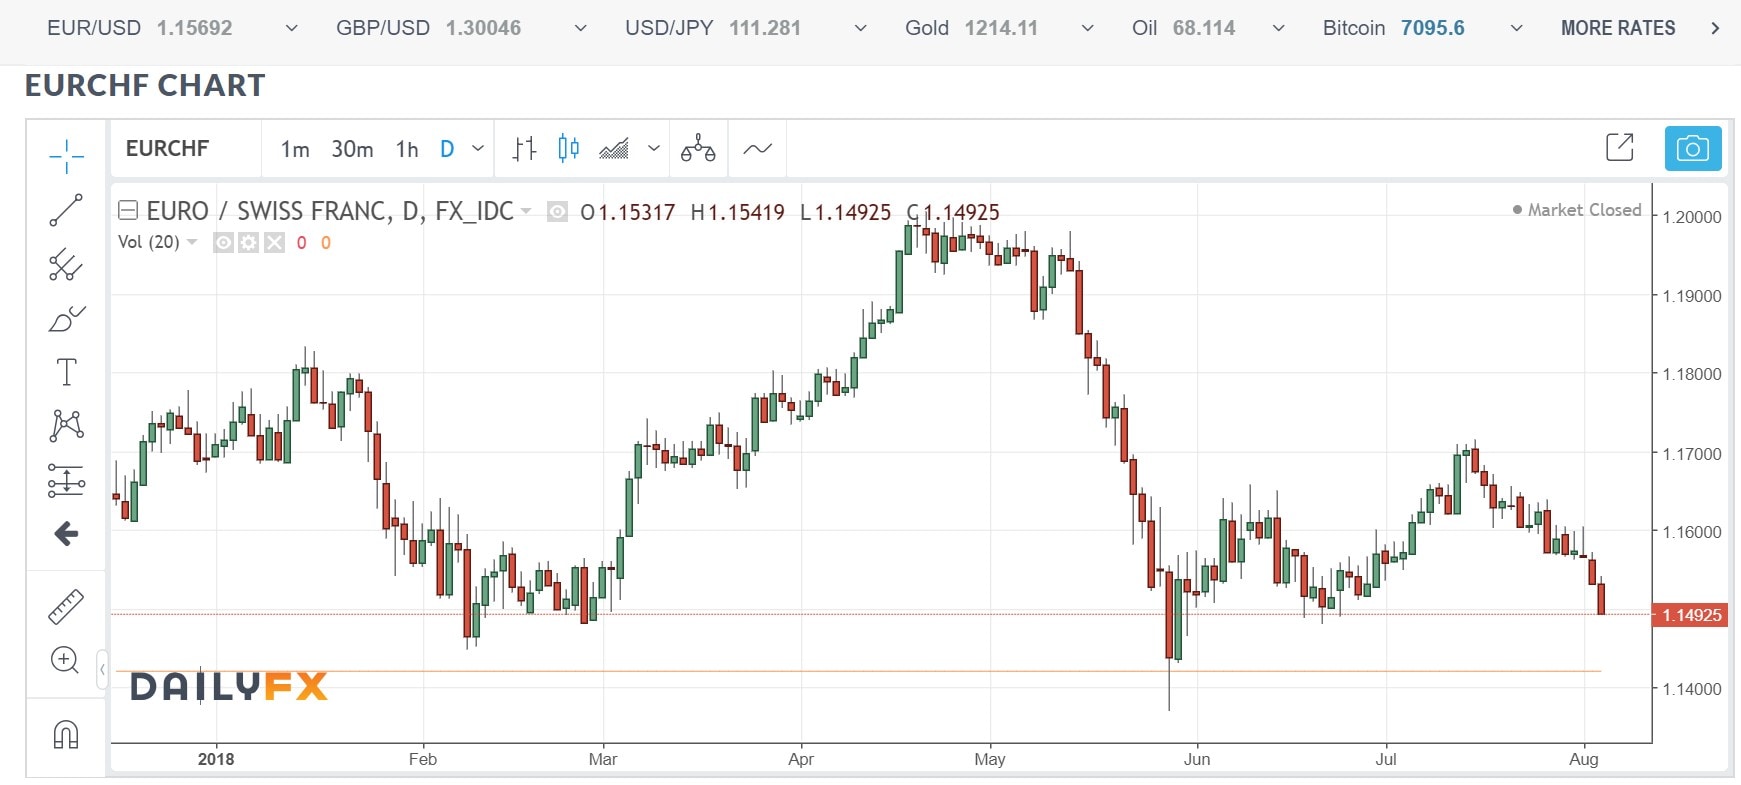Viewport: 1741px width, 785px height.
Task: Expand the EUR/USD rate dropdown
Action: pyautogui.click(x=291, y=29)
